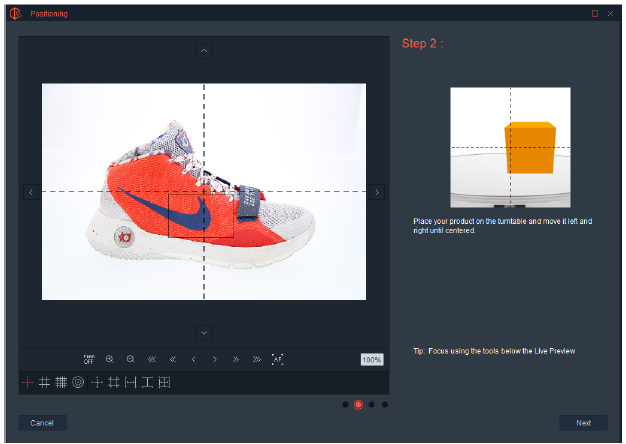Select the red crosshair overlay icon
This screenshot has height=444, width=626.
point(28,383)
